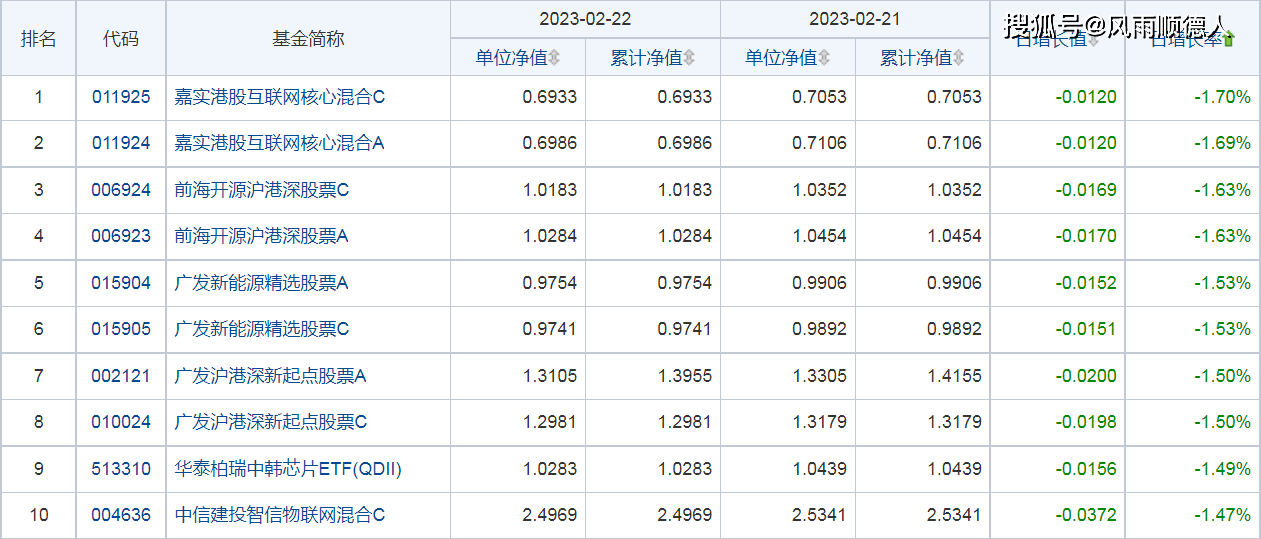Click sort icon beside 2023-02-22 单位净值
Image resolution: width=1261 pixels, height=539 pixels.
coord(555,58)
